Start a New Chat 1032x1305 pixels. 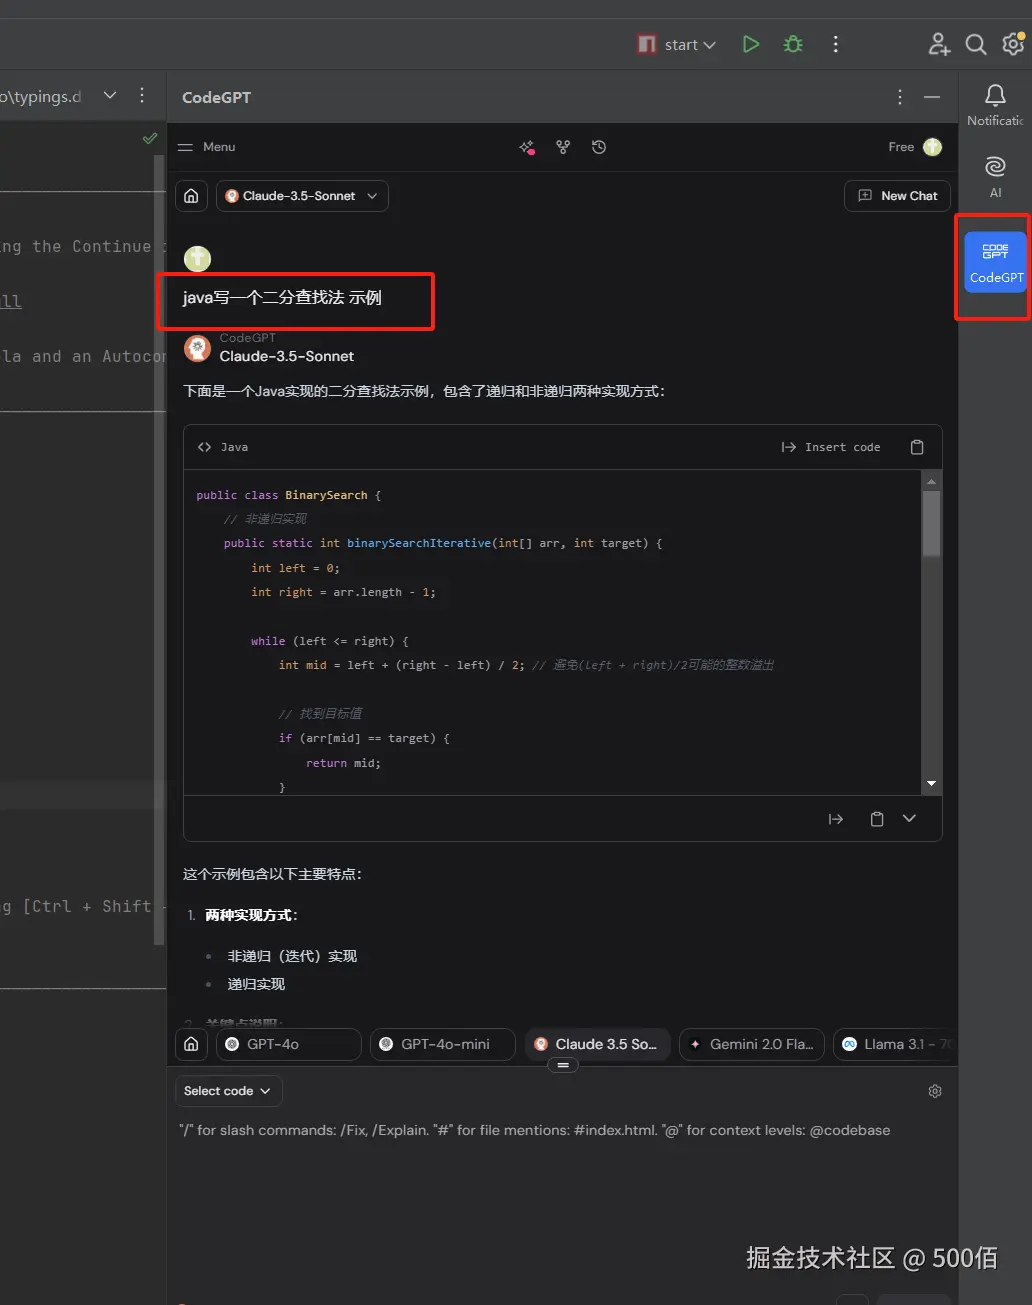897,196
